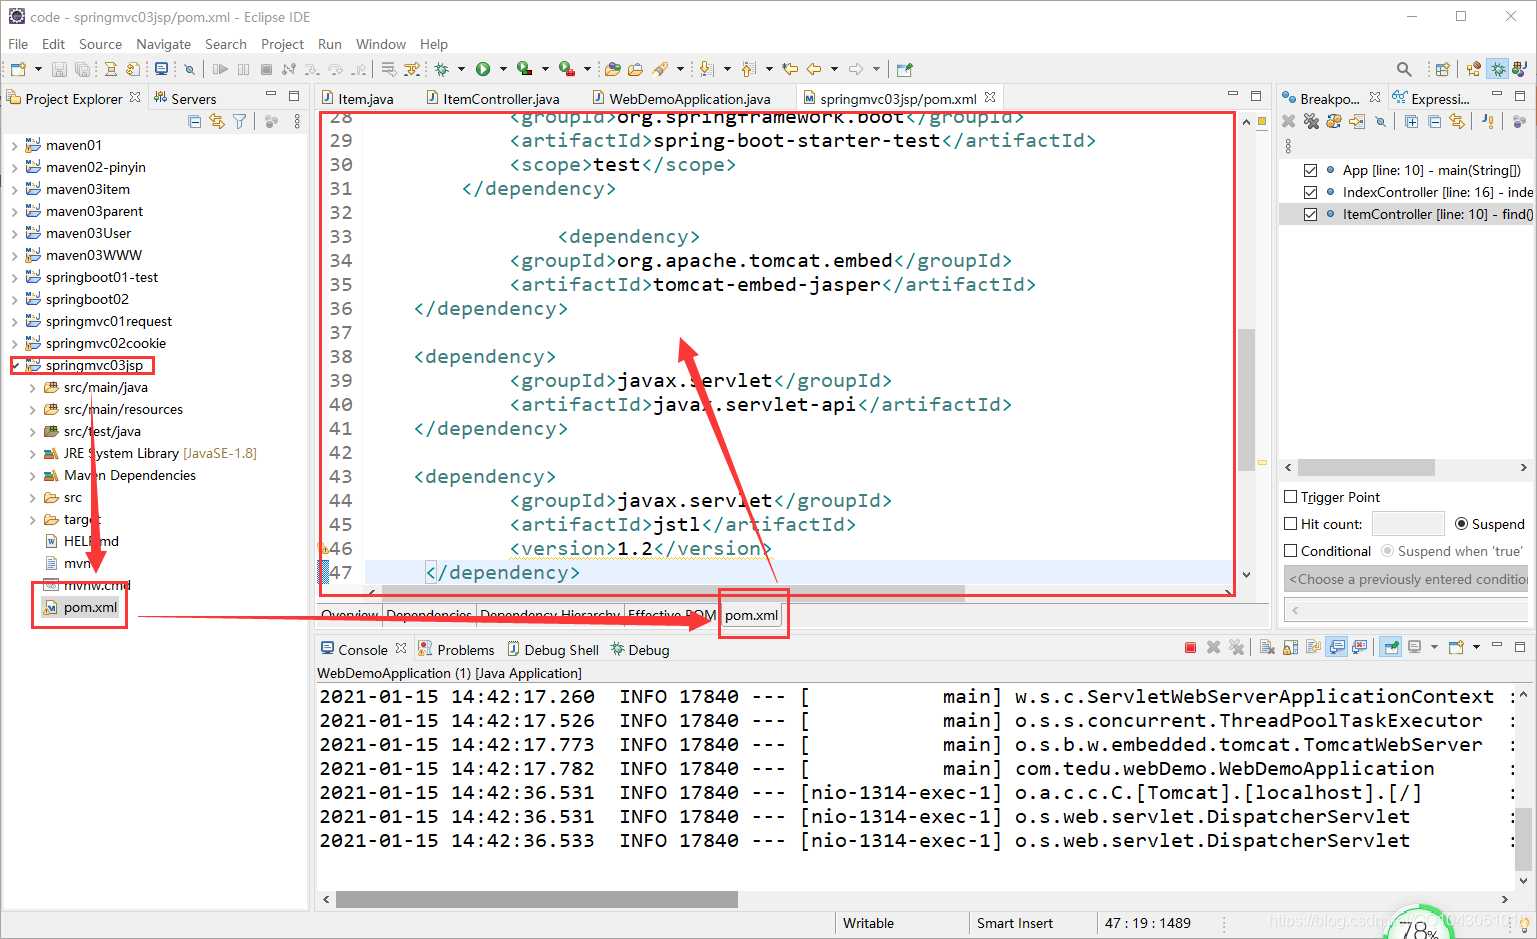Image resolution: width=1537 pixels, height=939 pixels.
Task: Expand the src/main/java folder
Action: 32,387
